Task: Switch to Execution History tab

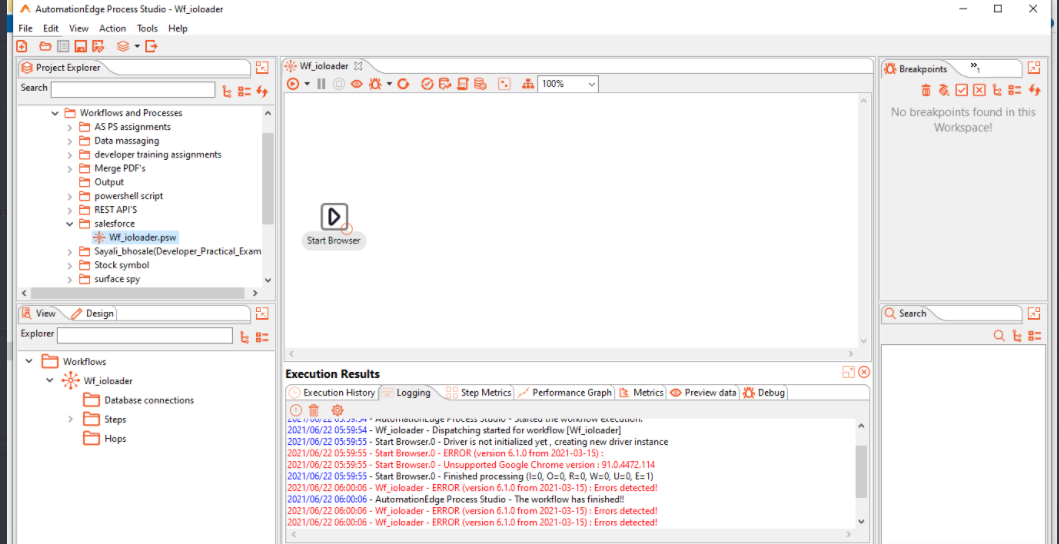Action: 331,393
